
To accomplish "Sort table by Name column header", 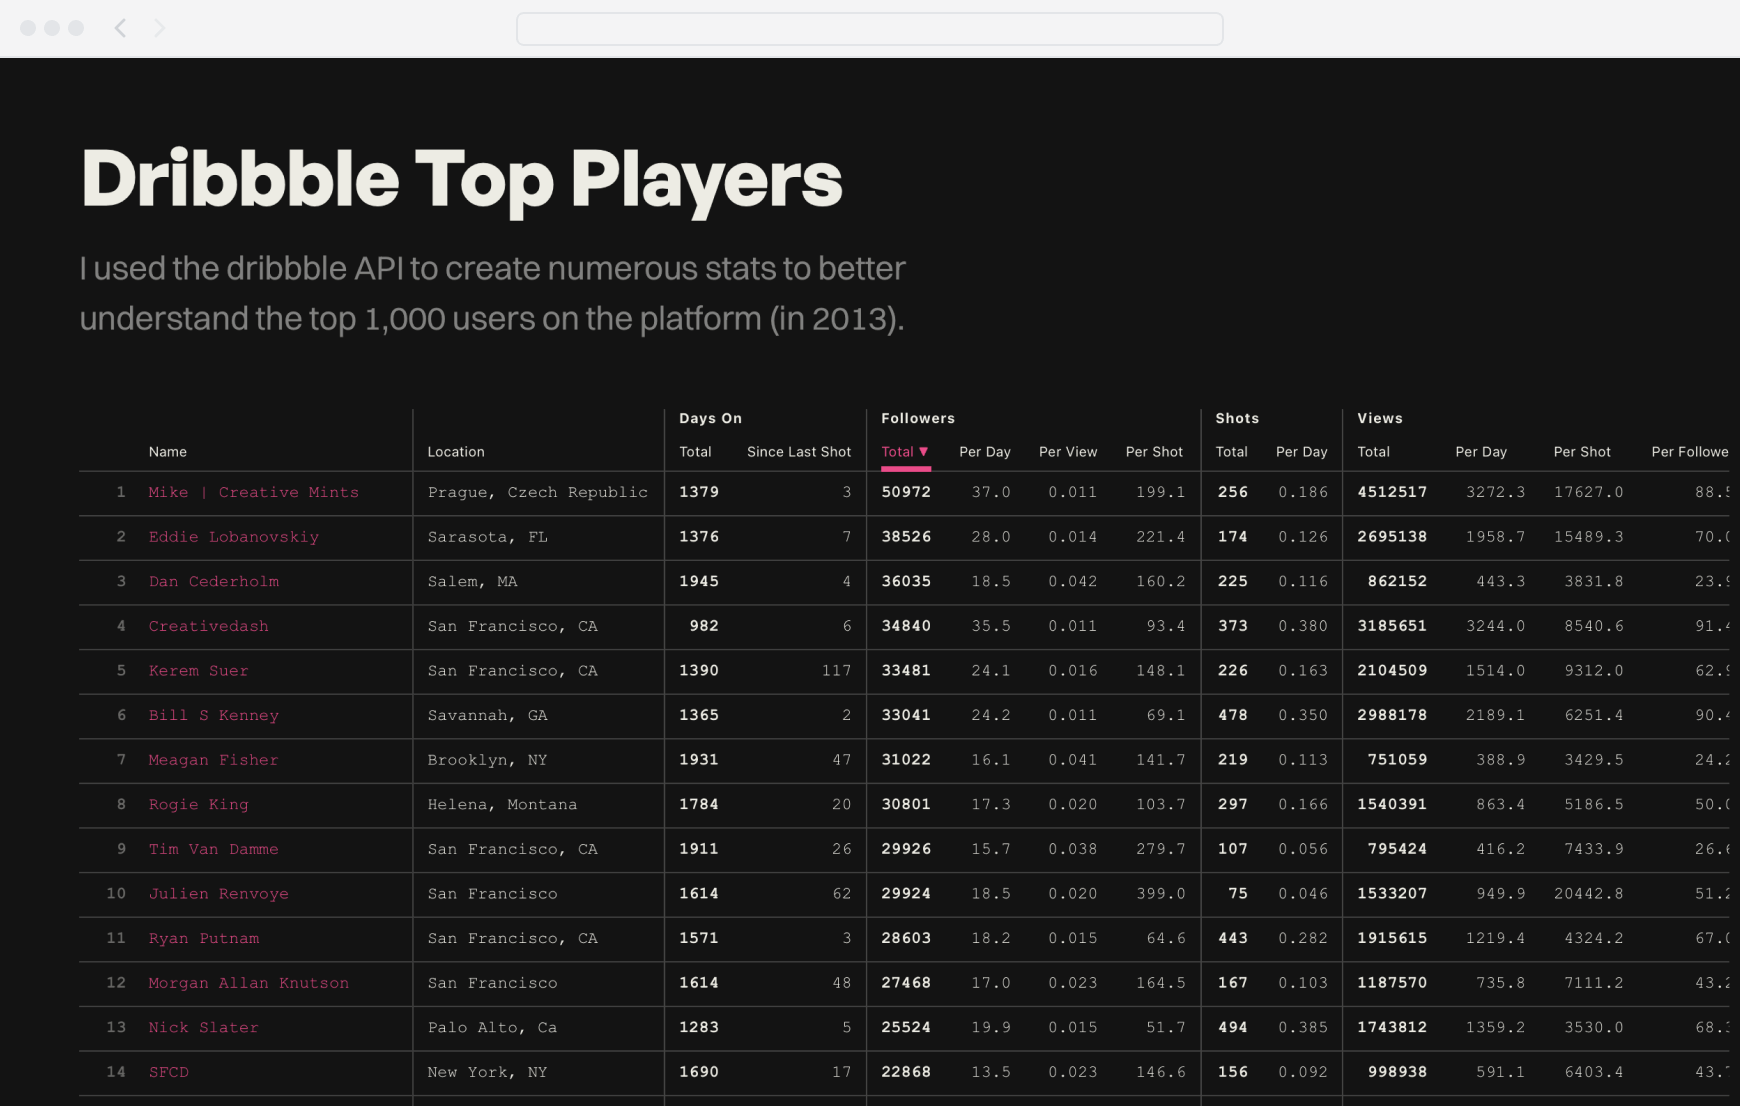I will 168,452.
